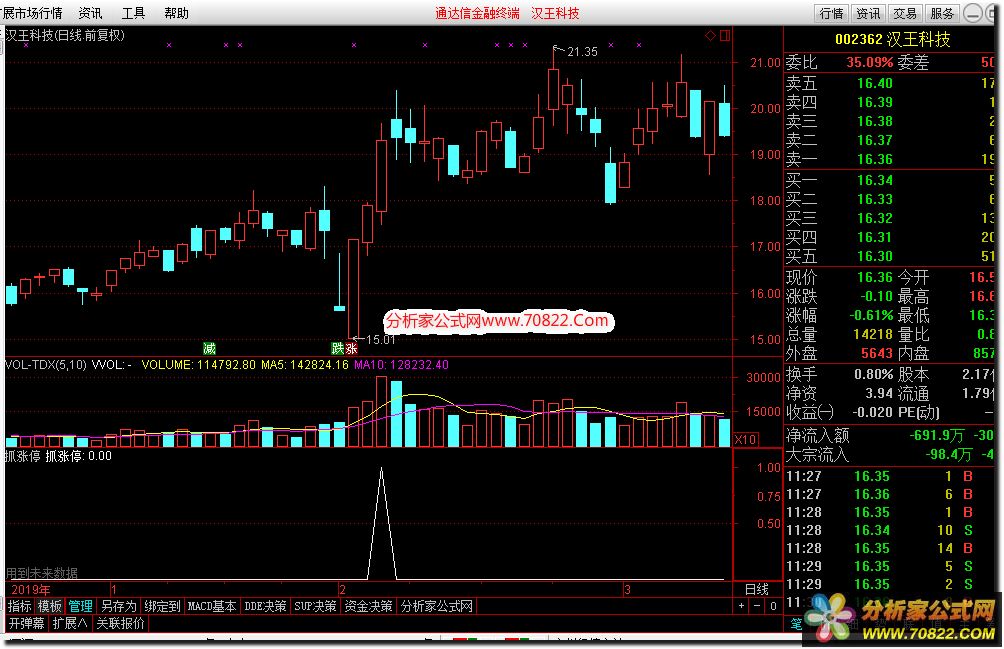Select the MACD基本 indicator tab
Image resolution: width=1004 pixels, height=649 pixels.
click(x=212, y=606)
